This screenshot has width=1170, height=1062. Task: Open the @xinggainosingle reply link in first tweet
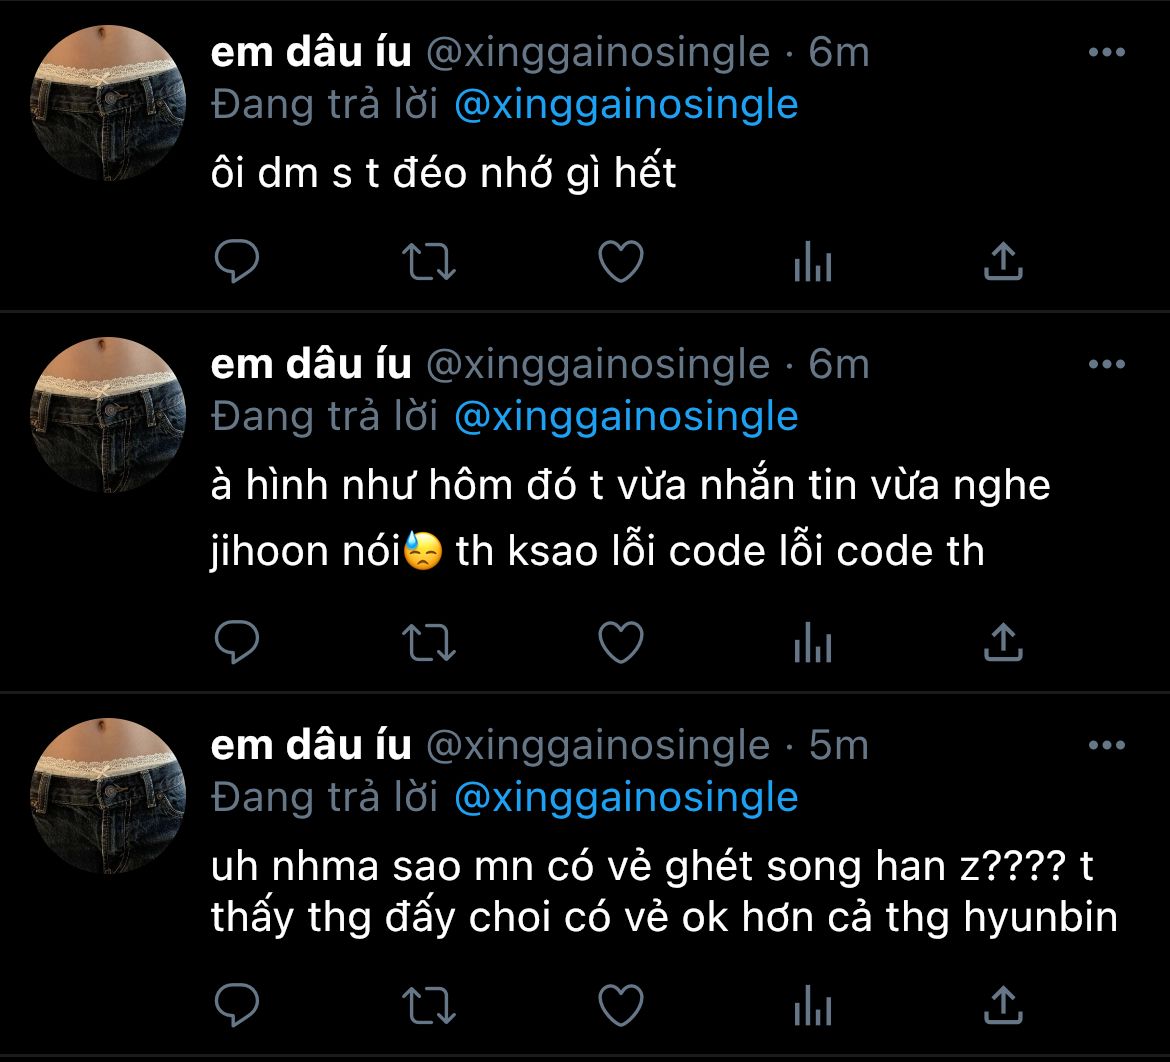pyautogui.click(x=626, y=105)
